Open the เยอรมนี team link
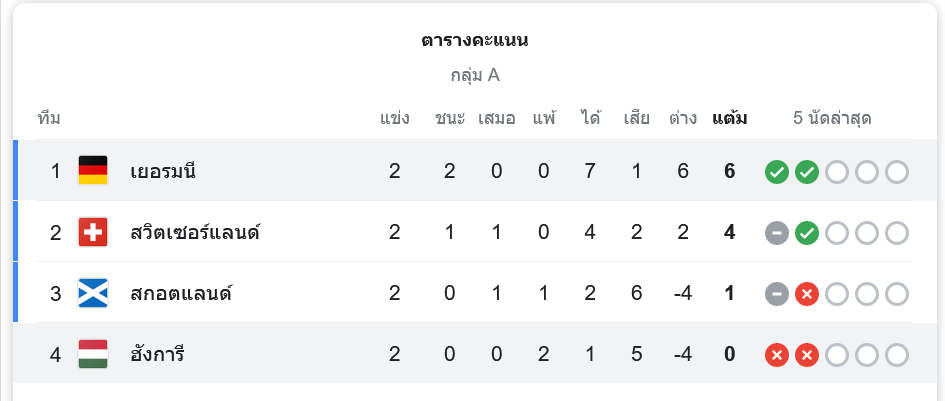Image resolution: width=945 pixels, height=401 pixels. click(x=163, y=171)
